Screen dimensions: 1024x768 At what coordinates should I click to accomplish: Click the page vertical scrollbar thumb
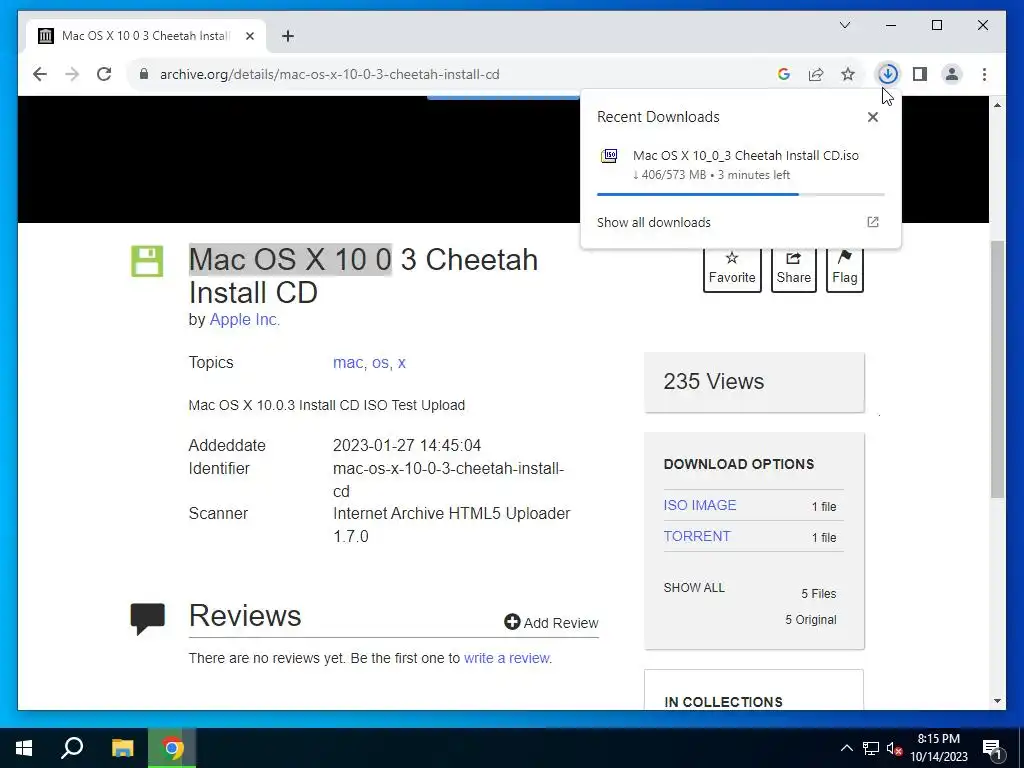pos(997,369)
